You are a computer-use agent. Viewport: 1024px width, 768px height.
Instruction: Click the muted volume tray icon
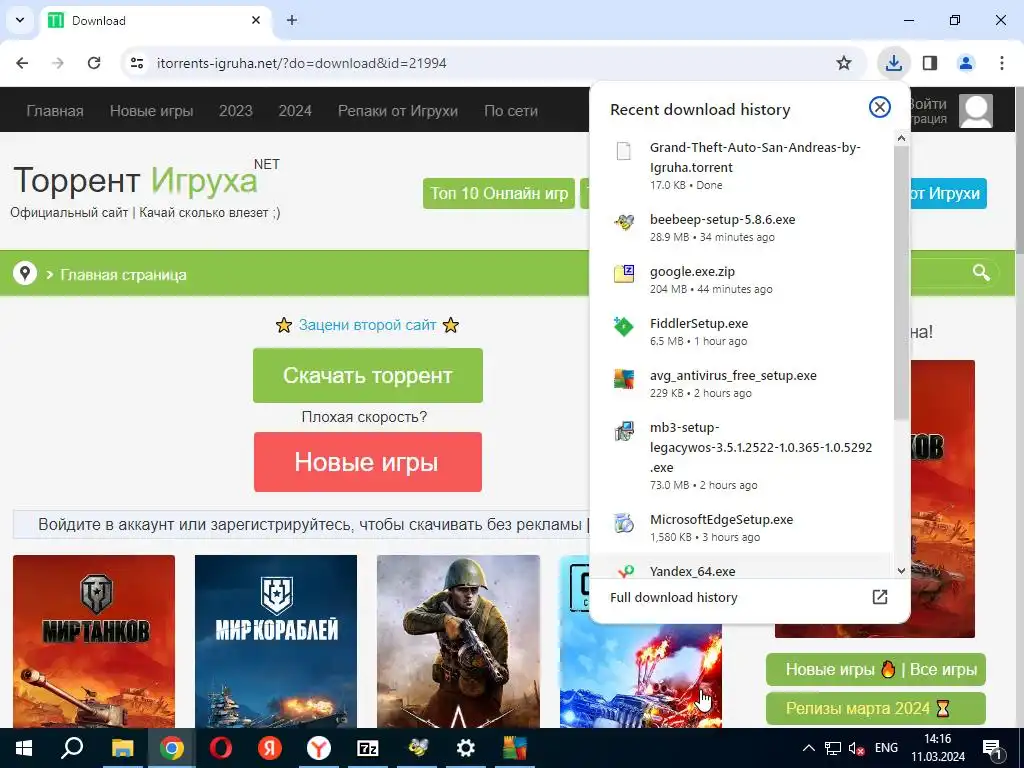click(x=856, y=748)
